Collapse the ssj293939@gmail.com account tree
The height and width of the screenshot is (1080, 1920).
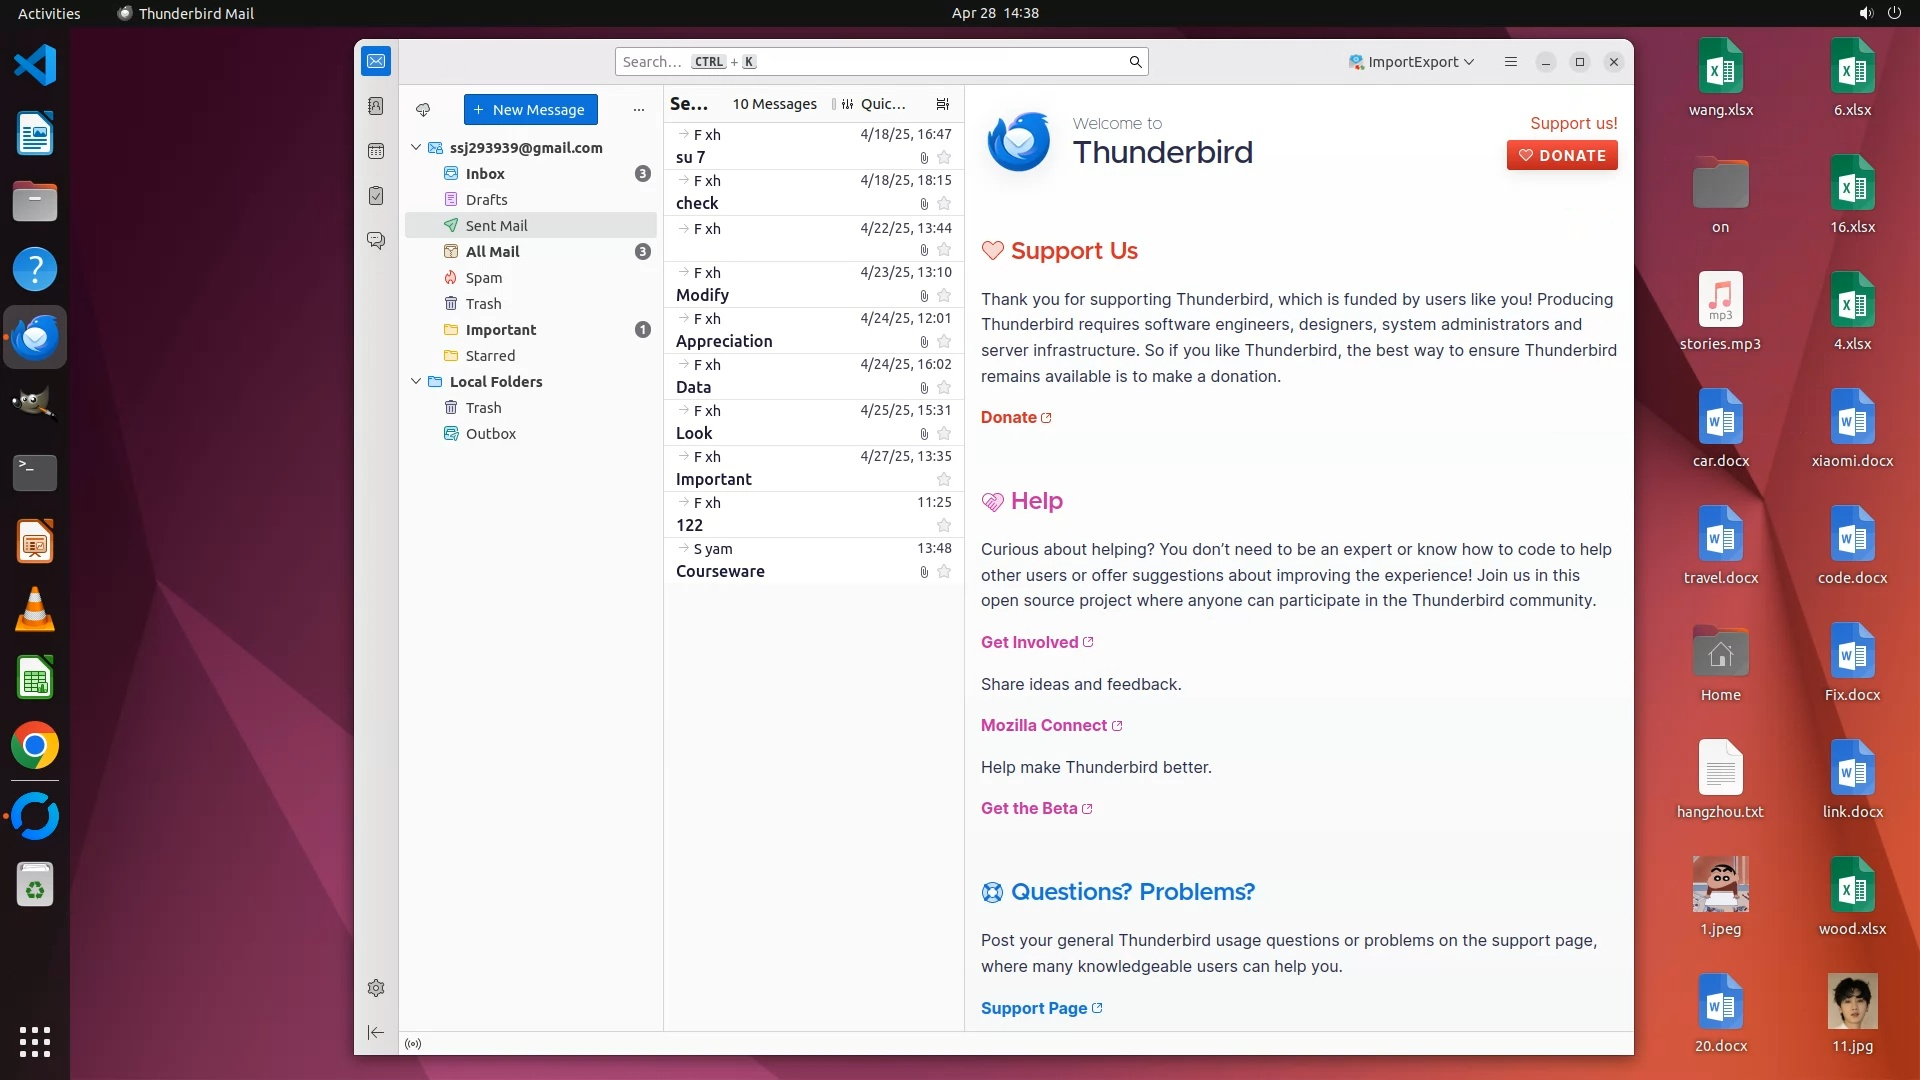(416, 148)
